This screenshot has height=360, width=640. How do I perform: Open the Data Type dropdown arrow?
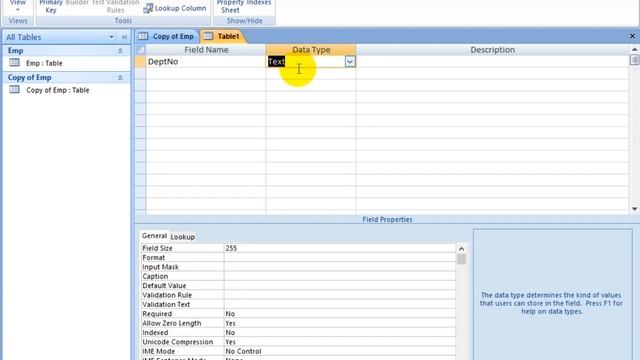[x=350, y=62]
